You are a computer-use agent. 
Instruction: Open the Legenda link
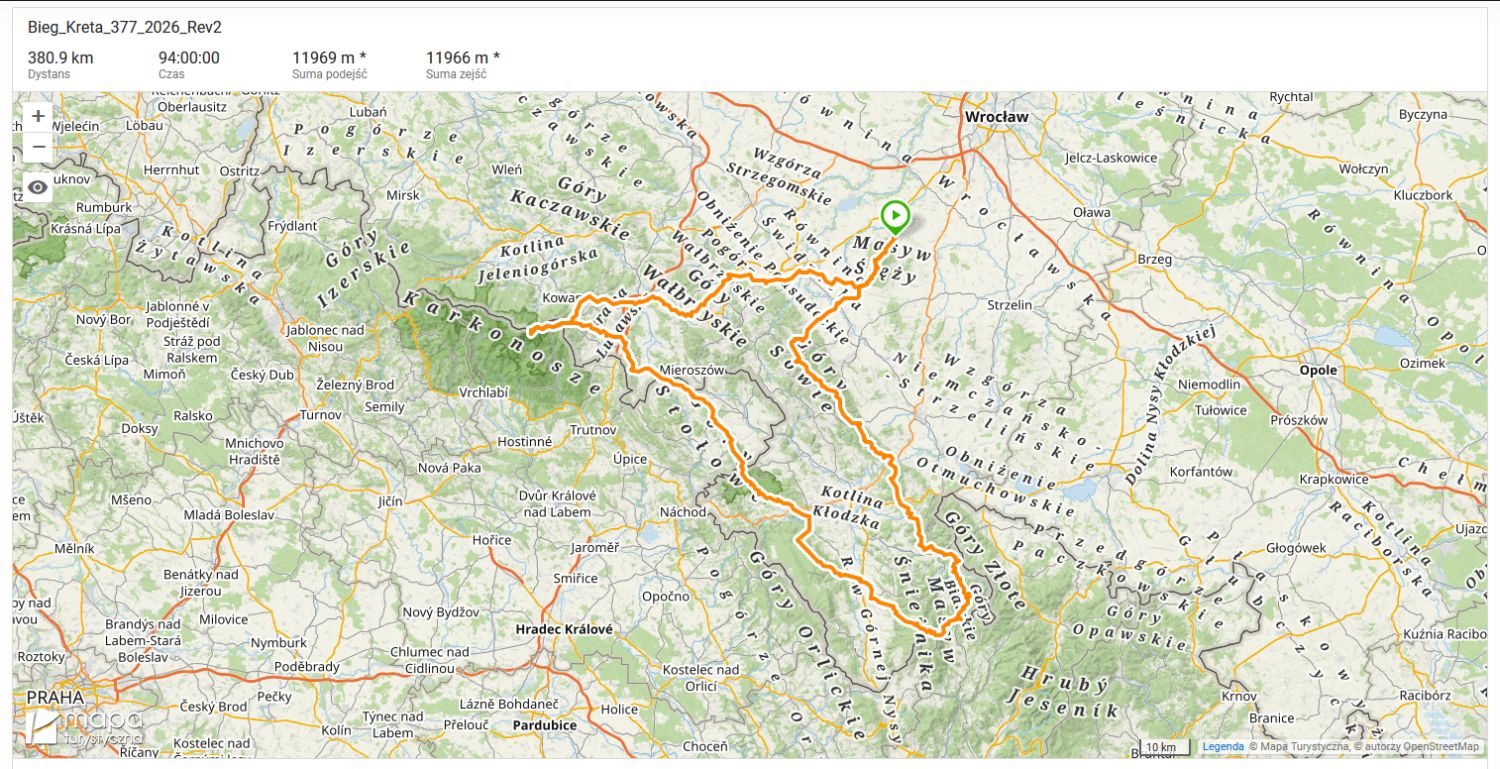coord(1222,746)
